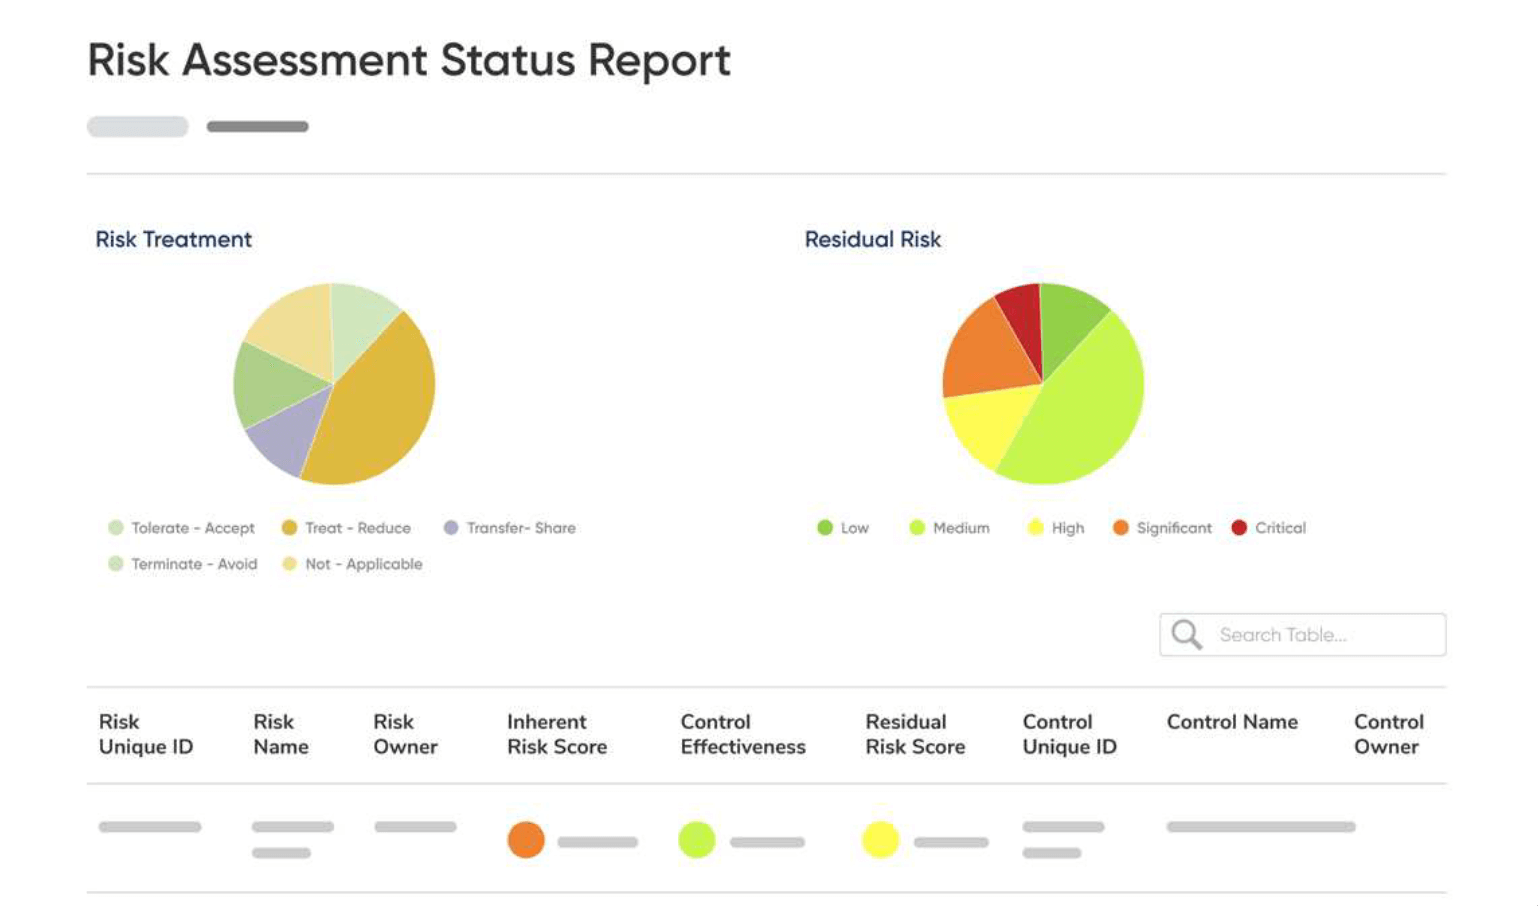
Task: Open the Residual Risk Score column header
Action: tap(915, 734)
